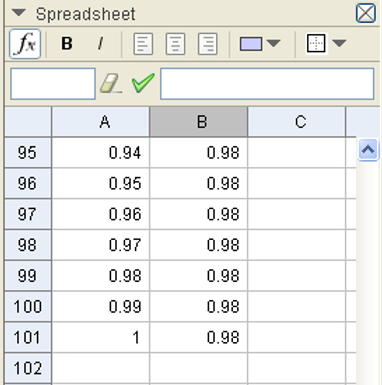Open the border style dropdown arrow
The width and height of the screenshot is (382, 385).
click(339, 43)
